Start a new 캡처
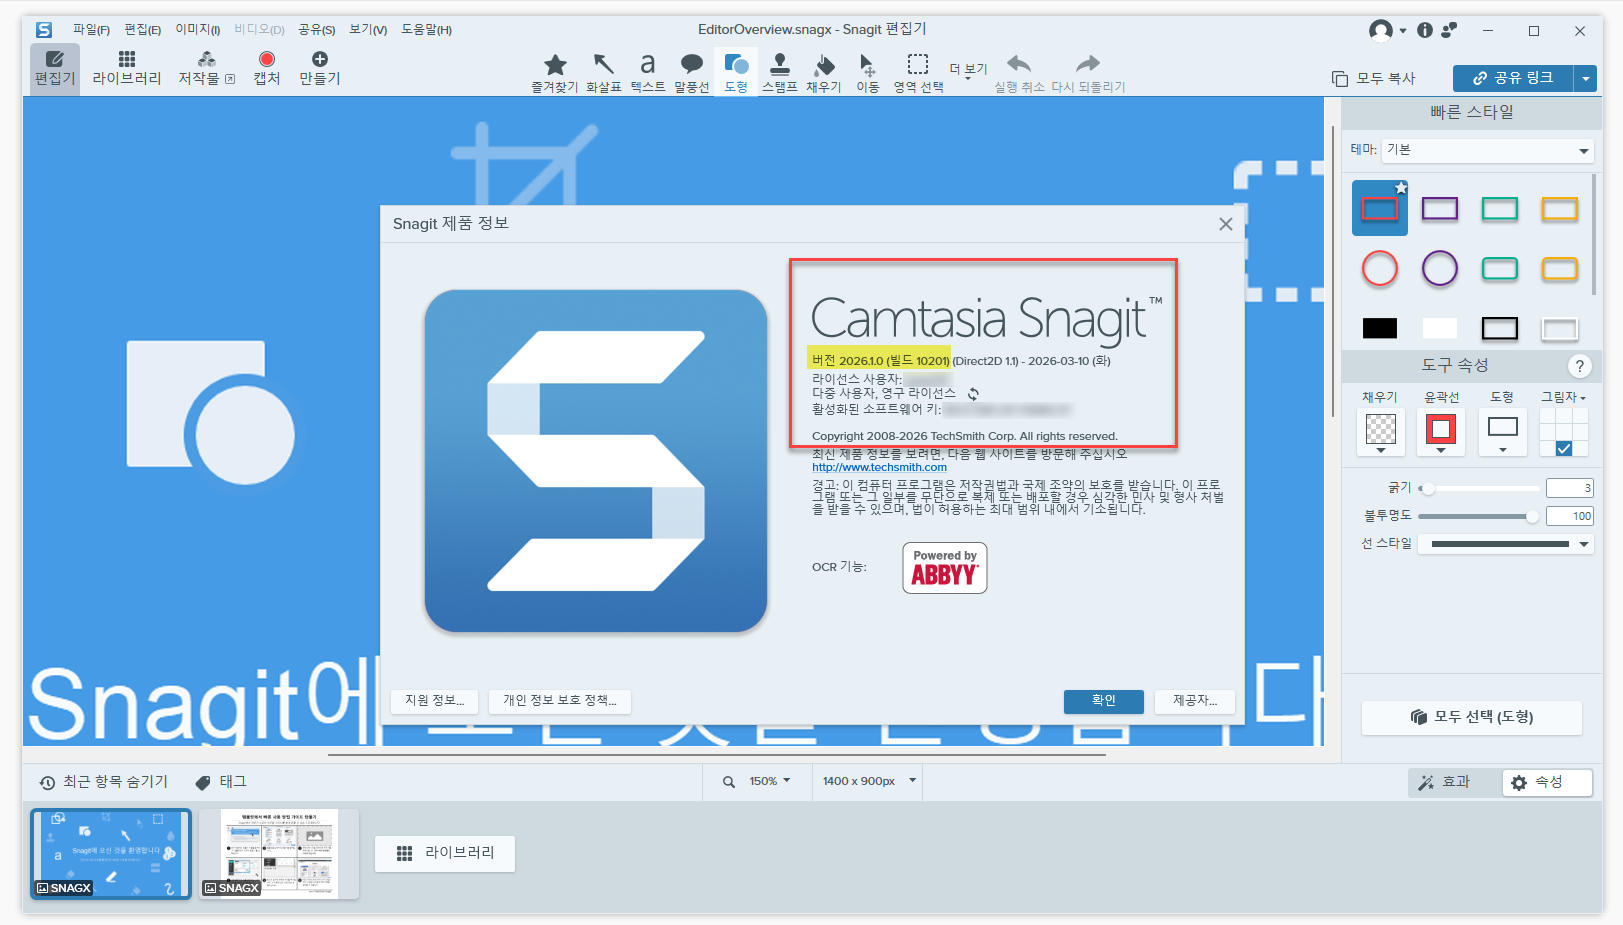The height and width of the screenshot is (925, 1623). (x=266, y=68)
